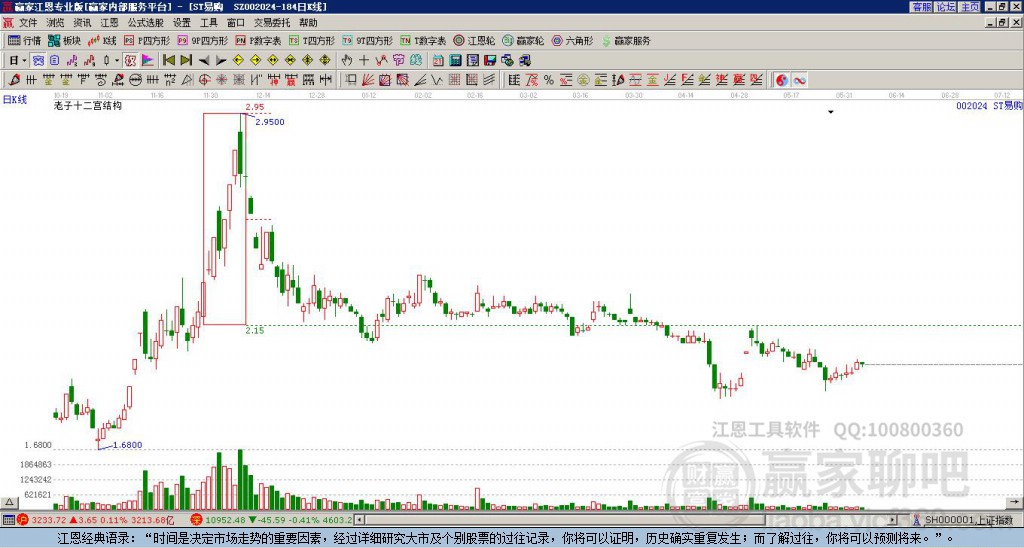Open the 江恩 menu
Viewport: 1024px width, 548px height.
109,23
